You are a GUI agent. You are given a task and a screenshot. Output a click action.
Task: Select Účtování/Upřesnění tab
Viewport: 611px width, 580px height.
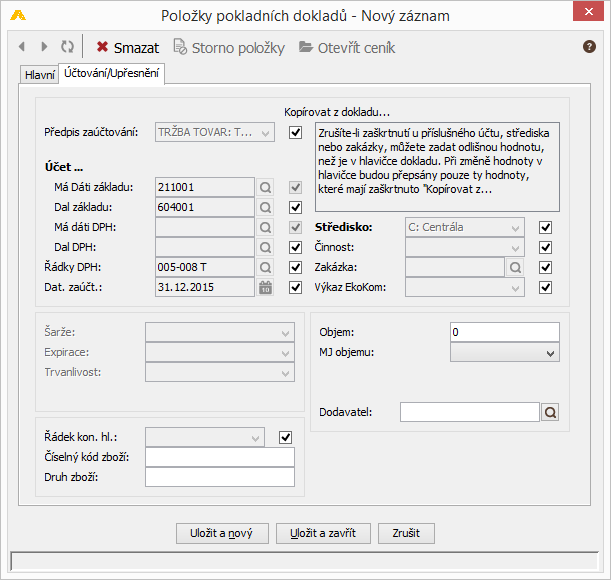point(111,73)
